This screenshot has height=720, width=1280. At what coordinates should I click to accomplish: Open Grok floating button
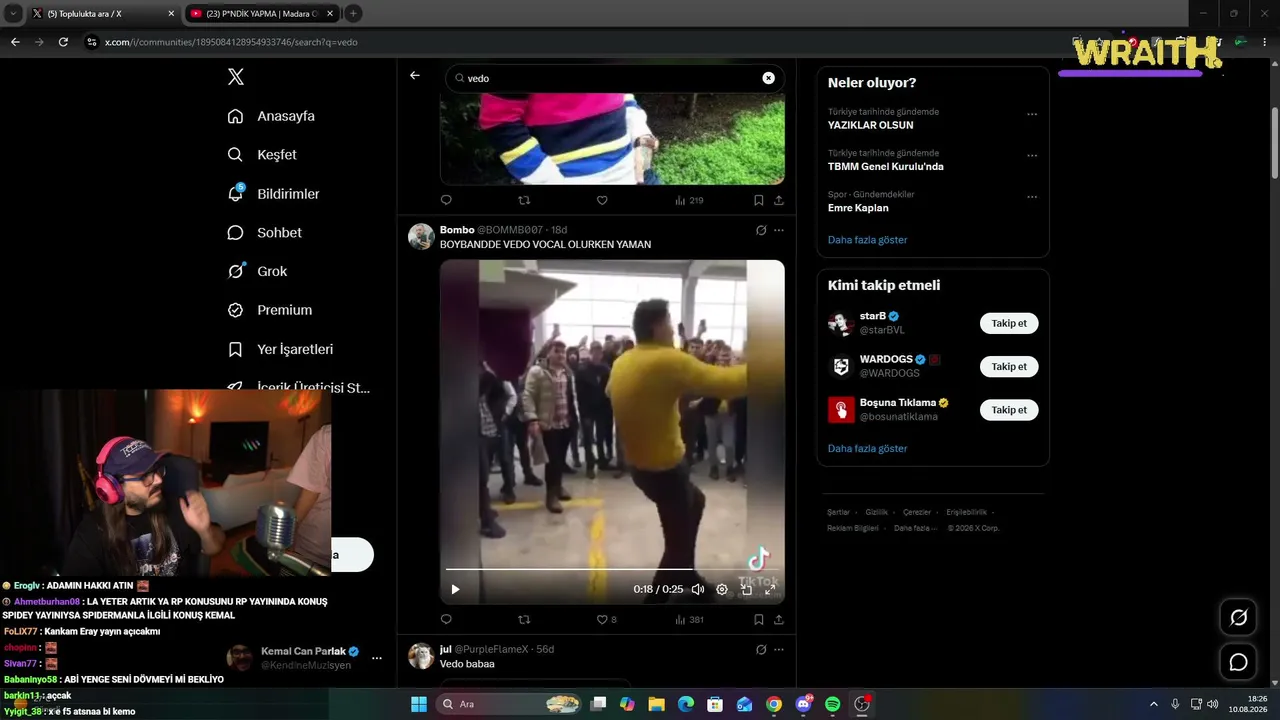click(1238, 618)
